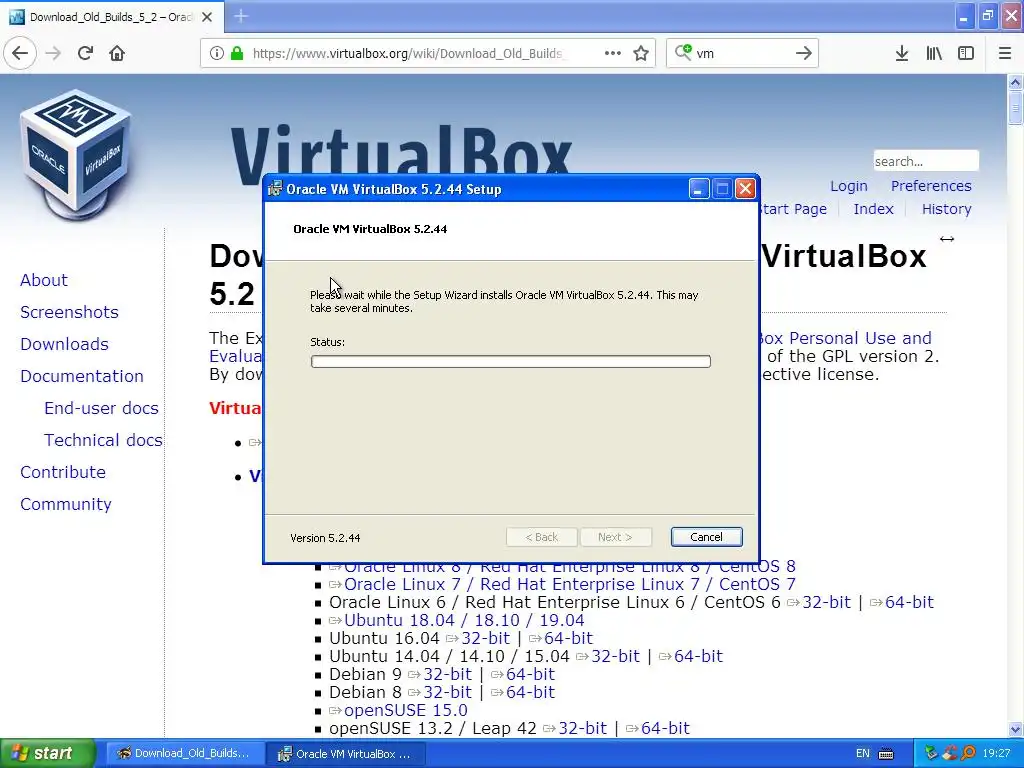The height and width of the screenshot is (768, 1024).
Task: Open Technical docs link
Action: coord(103,440)
